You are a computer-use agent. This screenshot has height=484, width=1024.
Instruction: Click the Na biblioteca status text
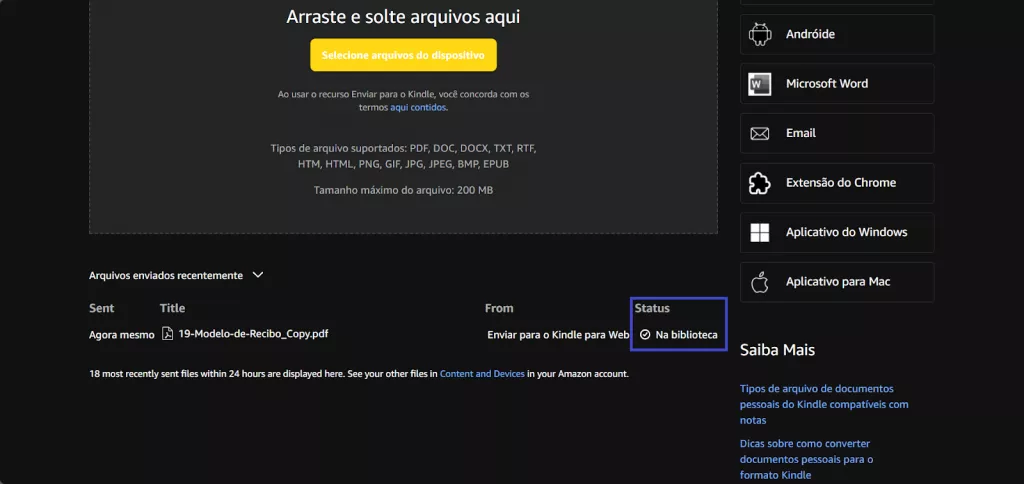pyautogui.click(x=686, y=334)
